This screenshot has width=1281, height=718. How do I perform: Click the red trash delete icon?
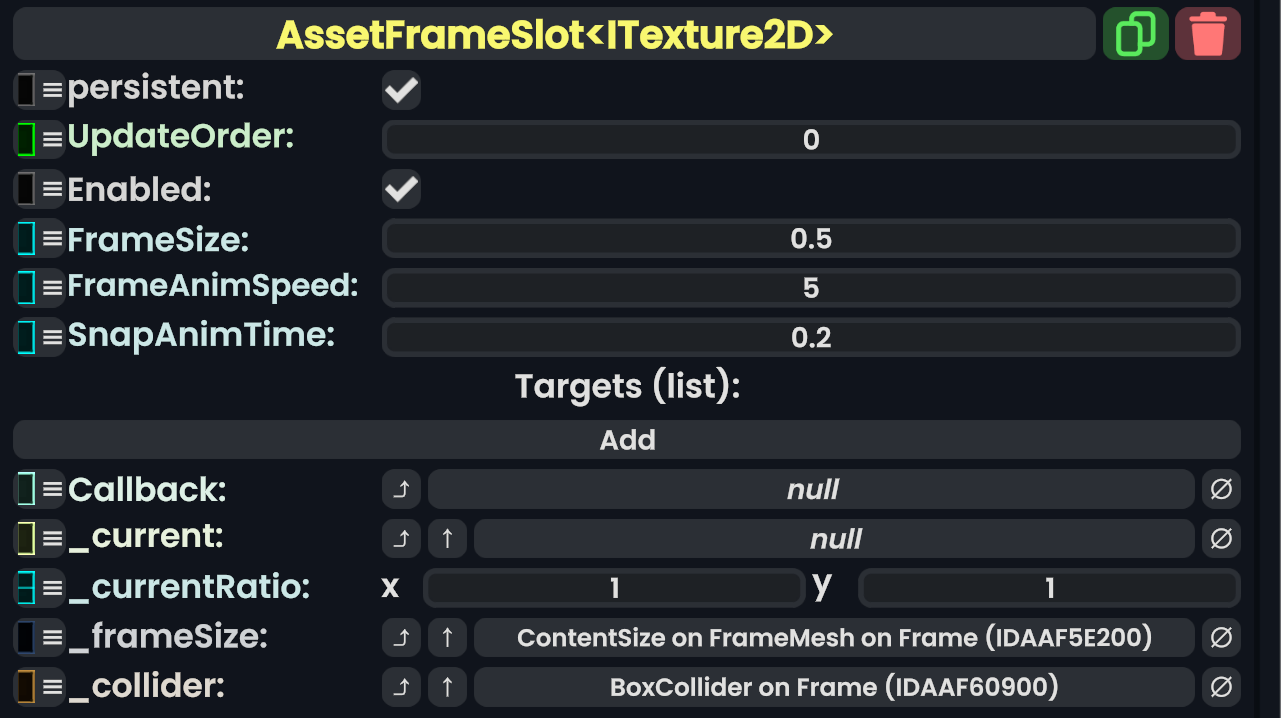(1208, 34)
